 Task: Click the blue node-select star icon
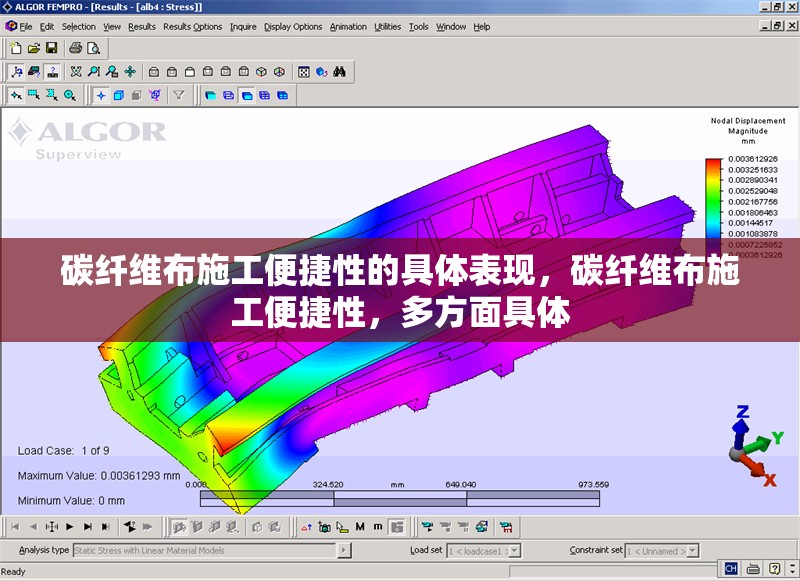coord(101,95)
